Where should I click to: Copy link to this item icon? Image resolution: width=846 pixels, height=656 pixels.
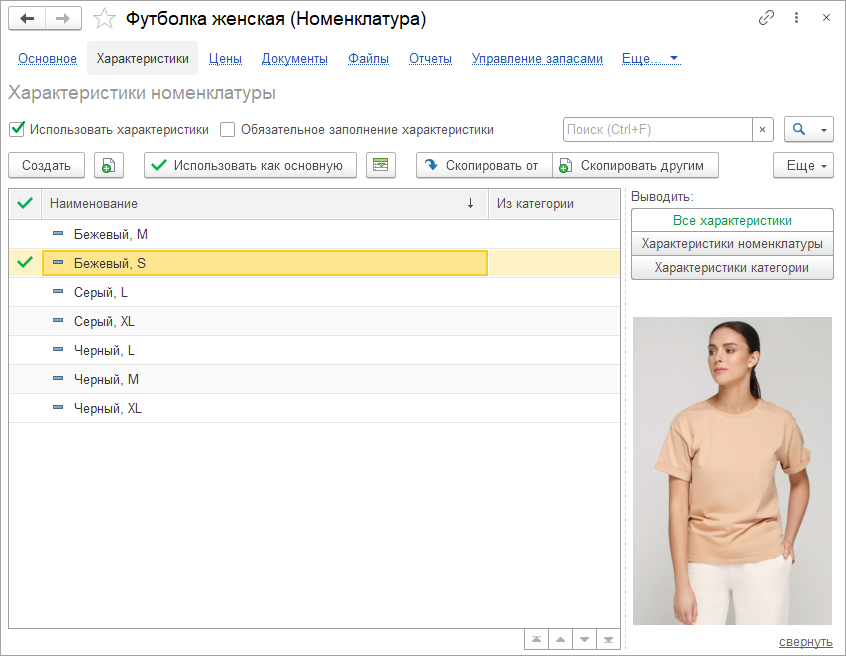(767, 18)
